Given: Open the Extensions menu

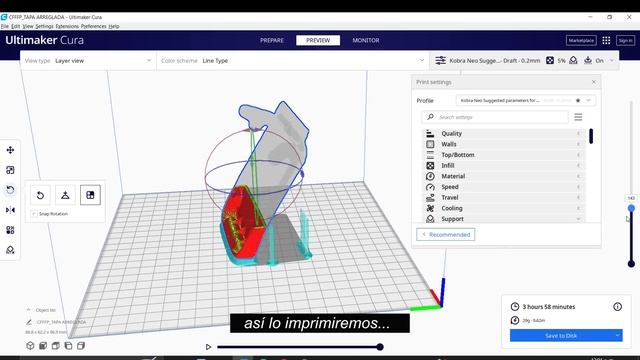Looking at the screenshot, I should click(x=67, y=26).
